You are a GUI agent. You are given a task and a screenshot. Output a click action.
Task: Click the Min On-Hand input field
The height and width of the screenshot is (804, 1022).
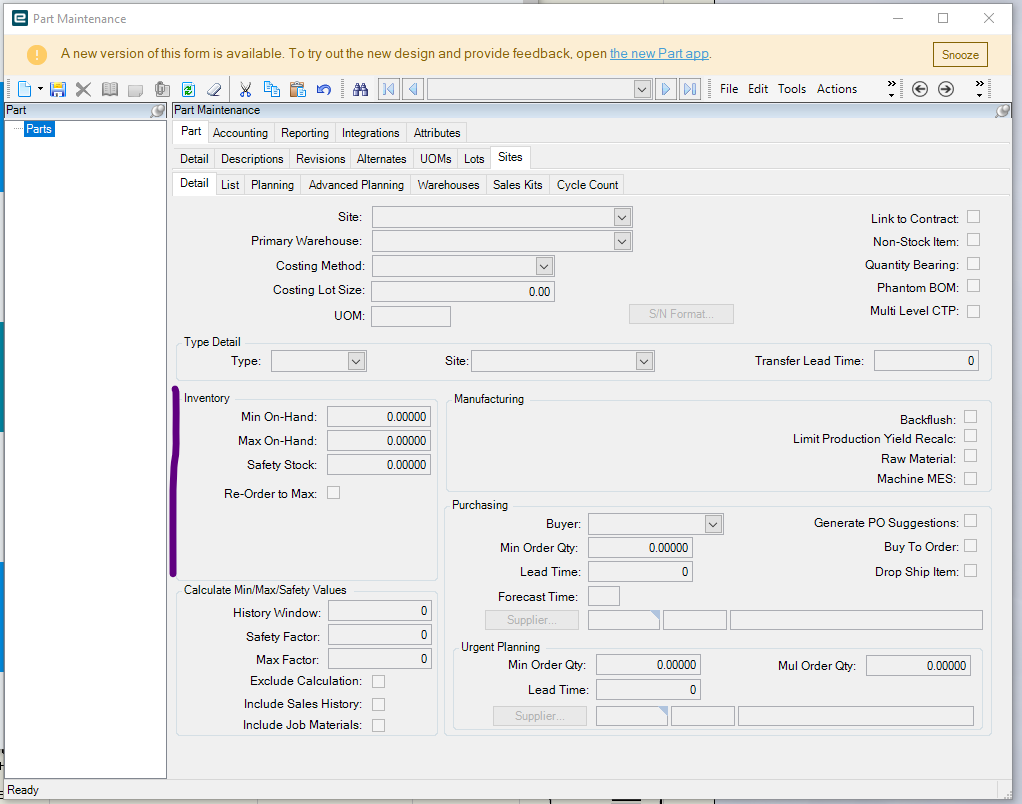click(x=378, y=417)
